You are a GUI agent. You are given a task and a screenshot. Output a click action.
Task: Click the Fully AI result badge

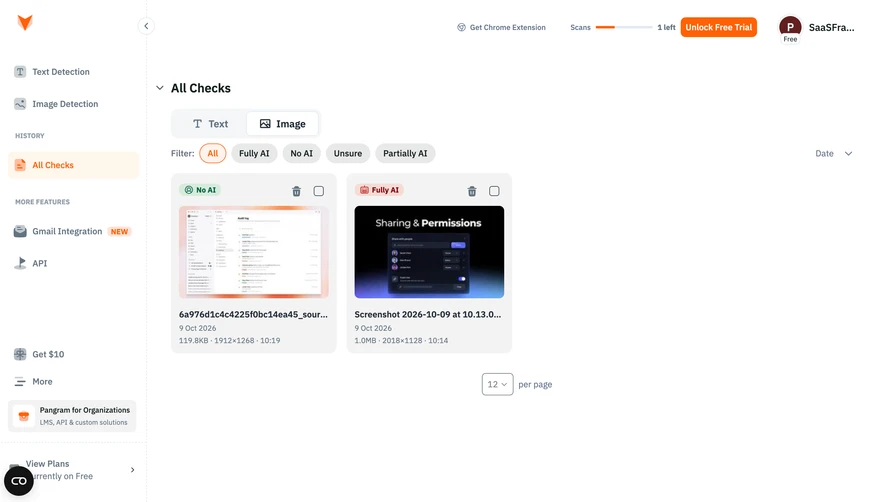(x=379, y=190)
